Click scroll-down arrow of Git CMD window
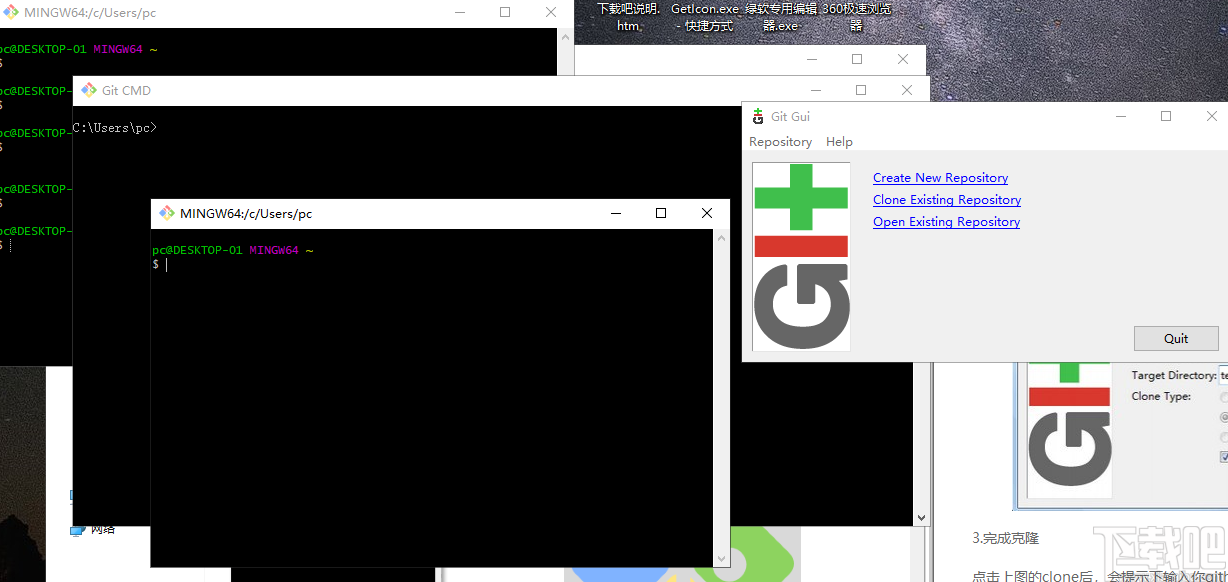The height and width of the screenshot is (582, 1228). click(x=921, y=518)
